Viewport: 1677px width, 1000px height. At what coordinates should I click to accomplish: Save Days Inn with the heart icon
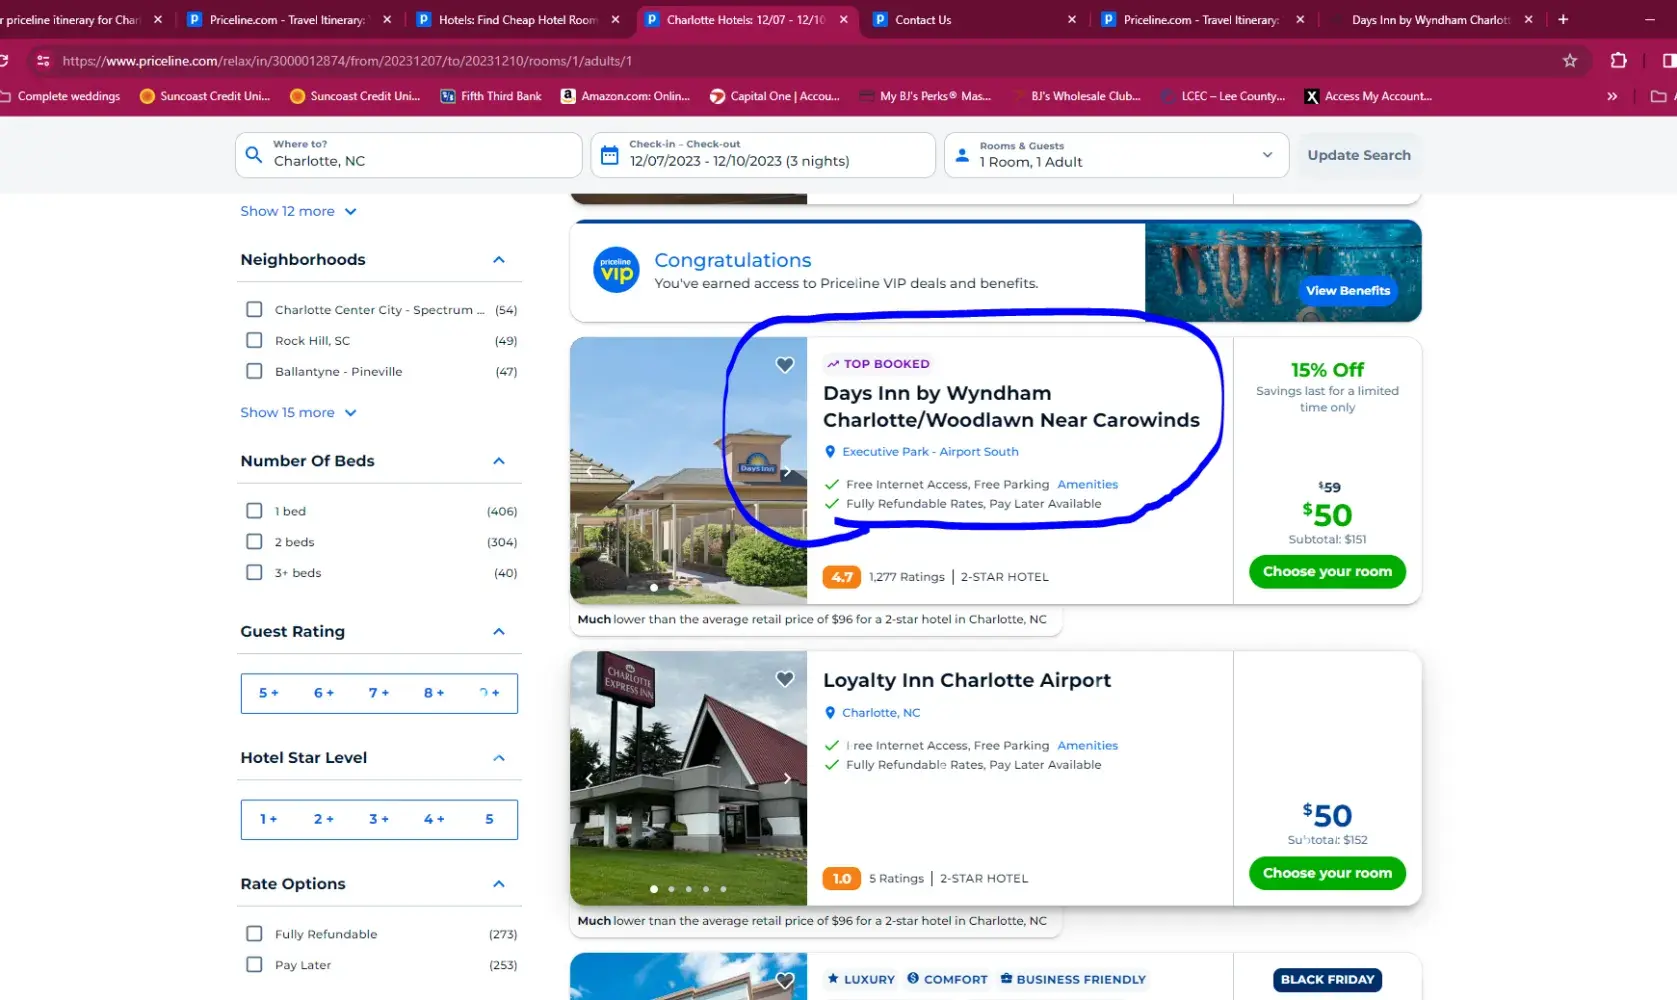[x=785, y=365]
